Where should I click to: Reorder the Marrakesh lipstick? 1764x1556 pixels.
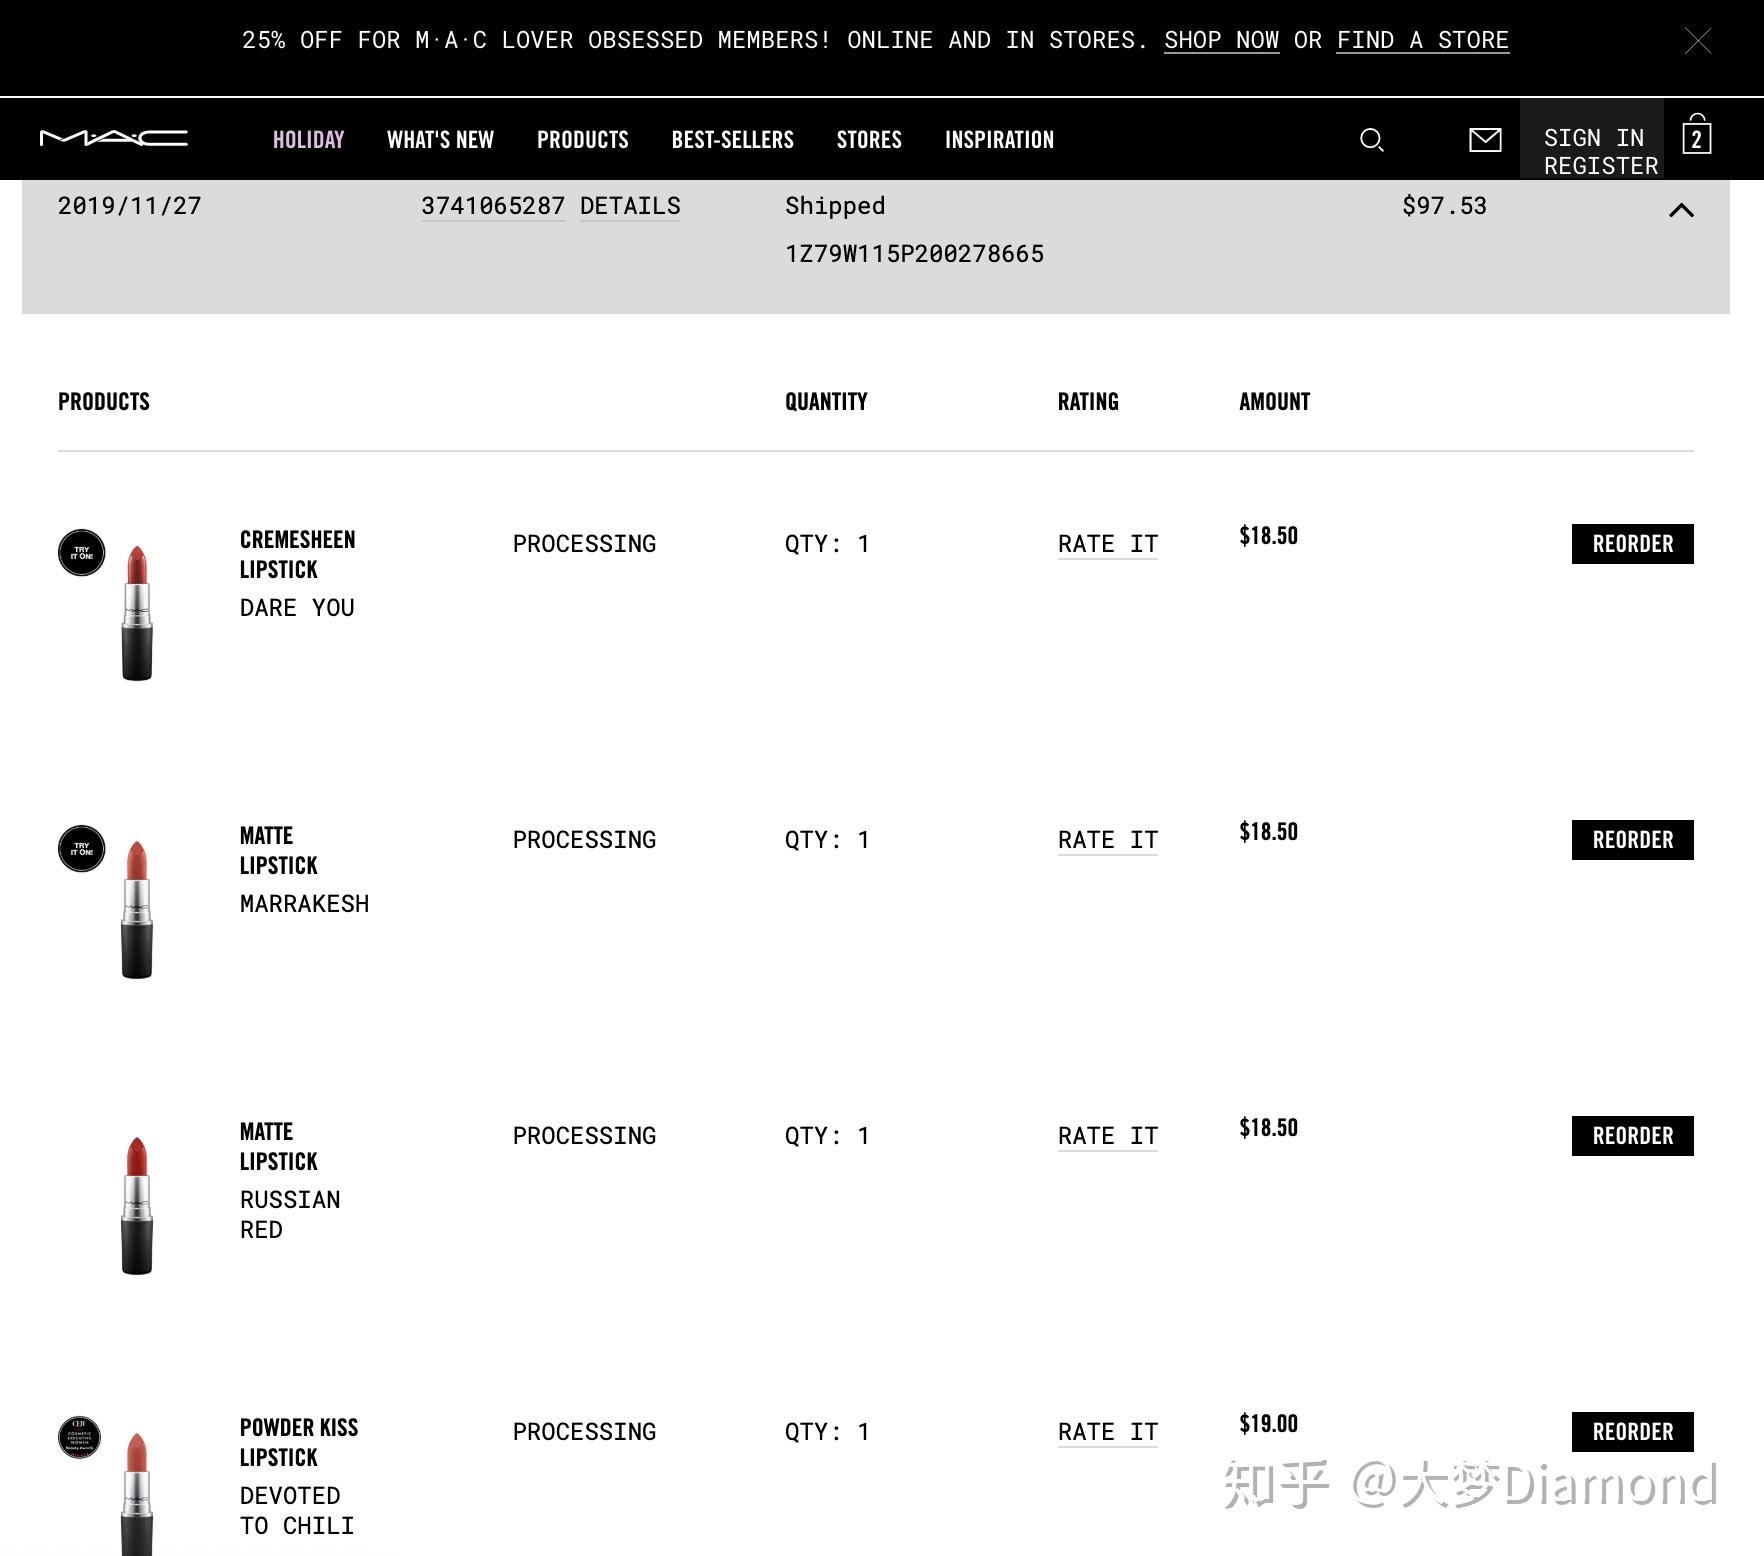[x=1632, y=840]
